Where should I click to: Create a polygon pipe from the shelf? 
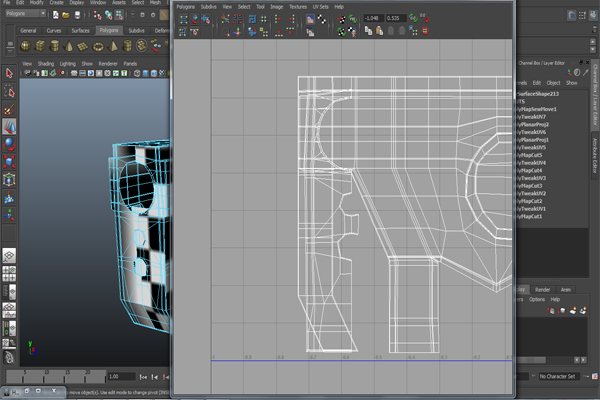(x=127, y=46)
